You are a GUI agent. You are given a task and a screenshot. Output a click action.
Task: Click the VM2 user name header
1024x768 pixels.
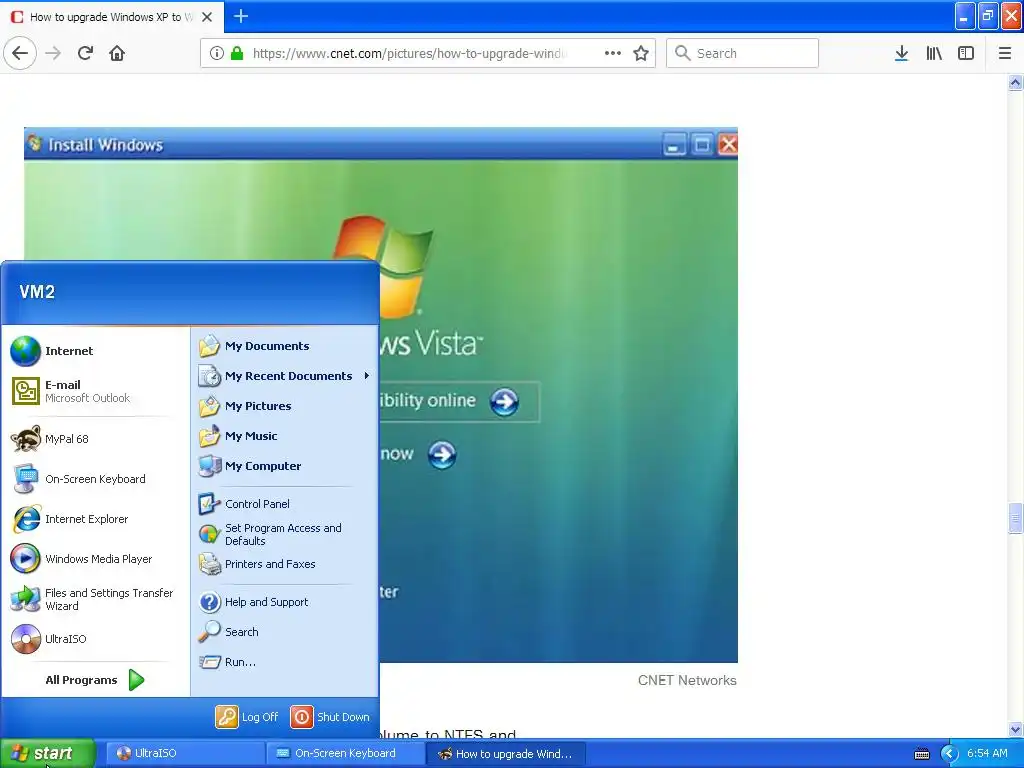[37, 292]
